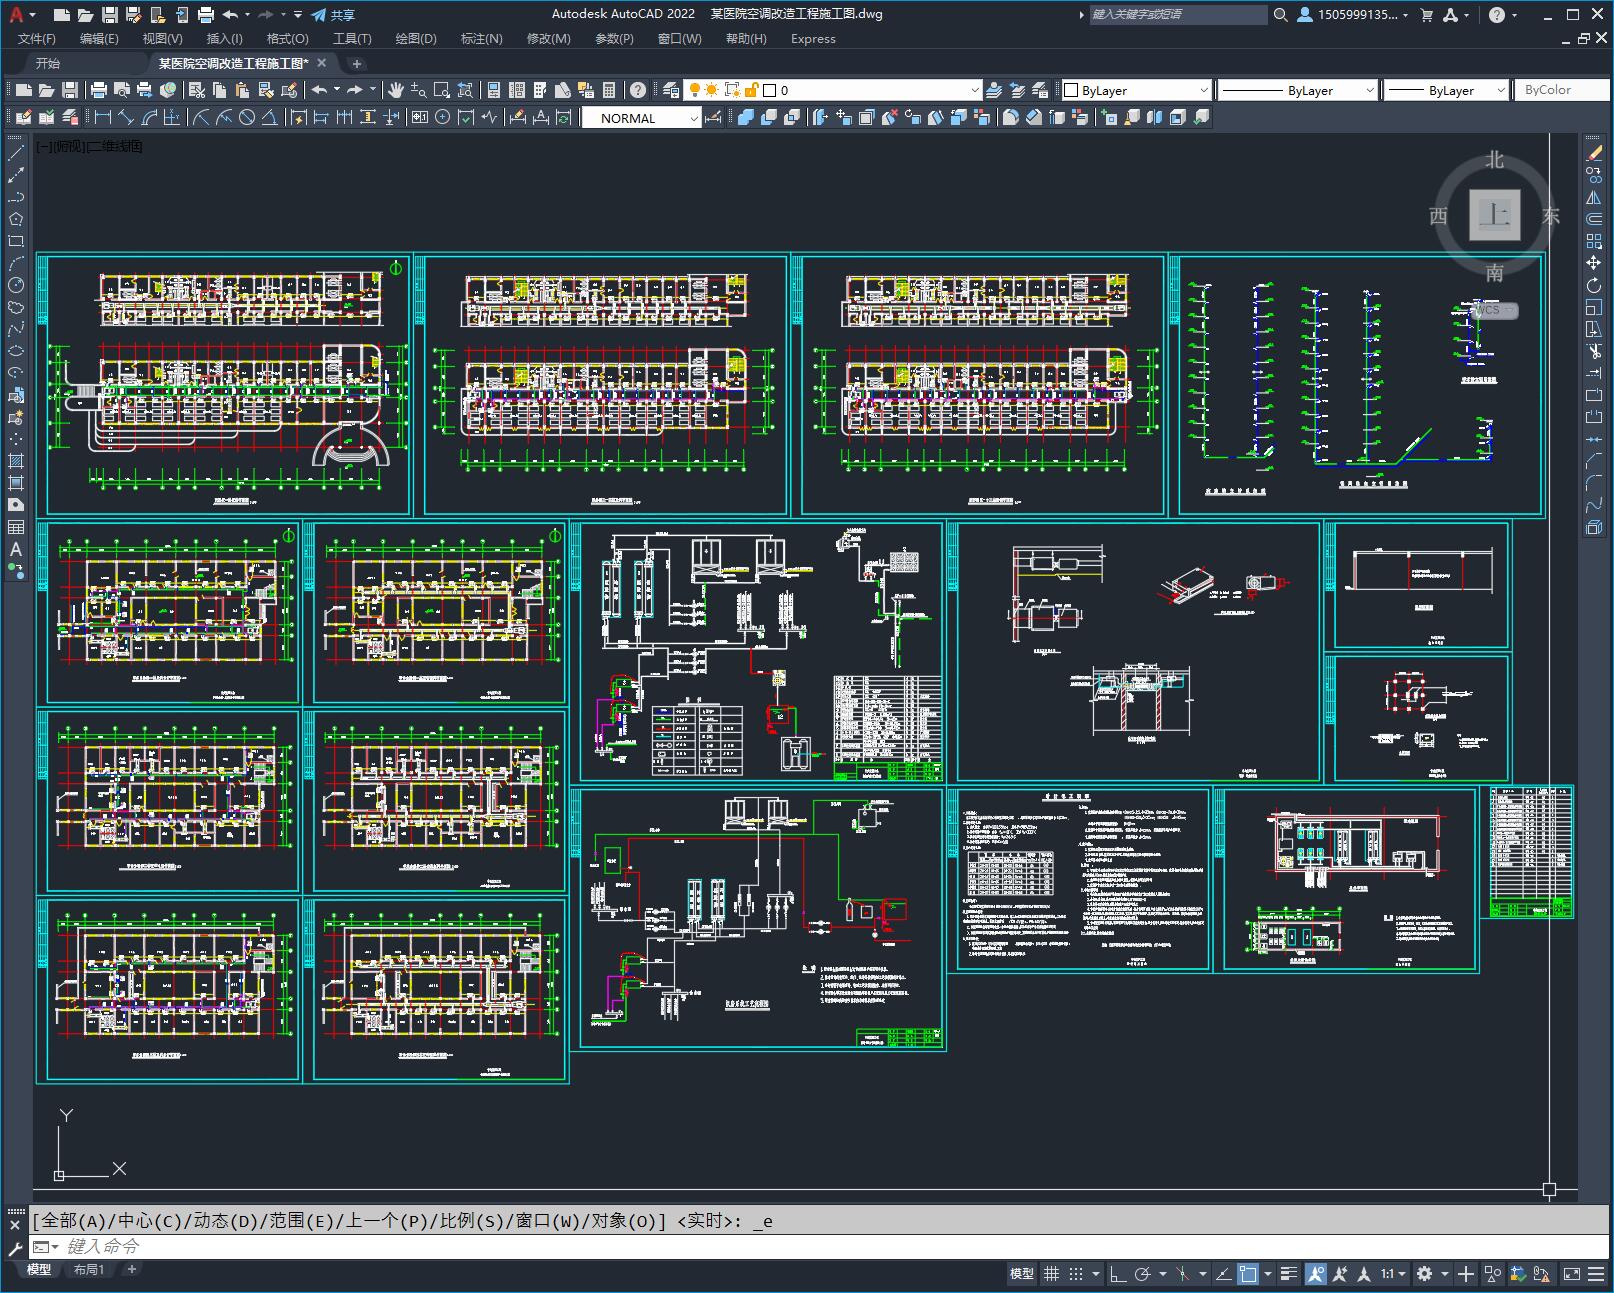Click the Help question mark in the standard toolbar
This screenshot has height=1293, width=1614.
point(637,90)
